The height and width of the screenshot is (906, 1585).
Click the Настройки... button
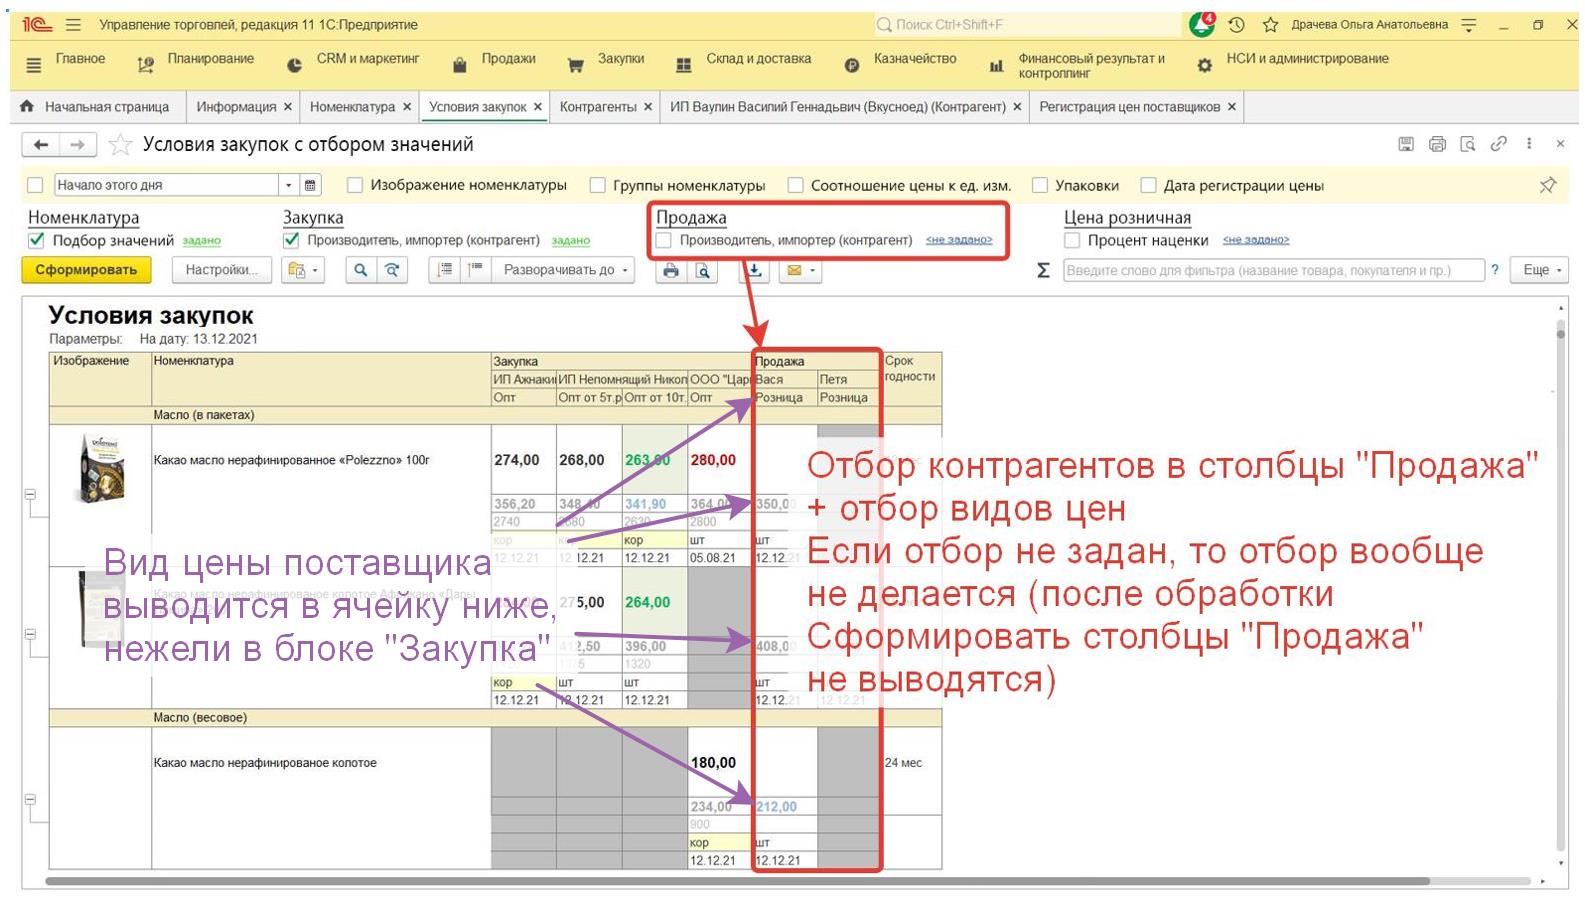(221, 270)
